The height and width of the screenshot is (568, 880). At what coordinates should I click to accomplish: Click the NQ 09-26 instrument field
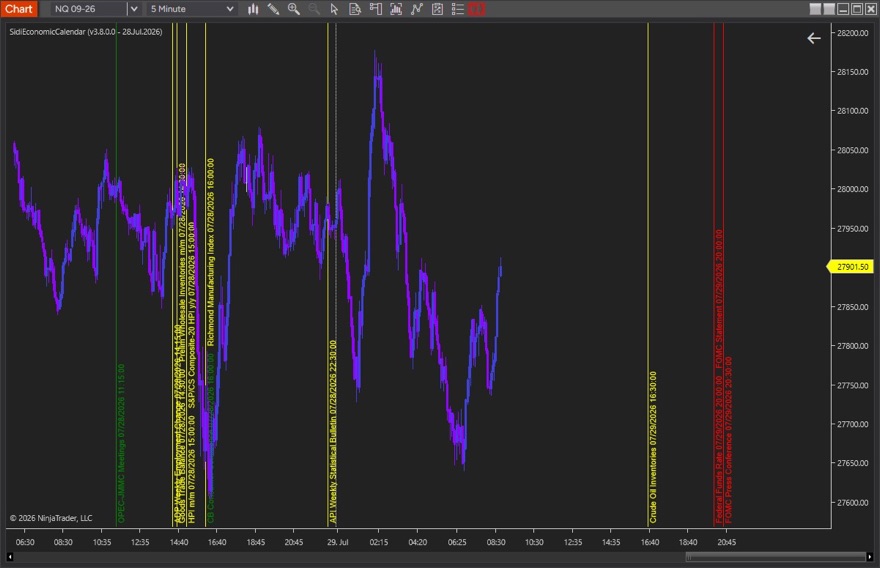click(x=89, y=9)
